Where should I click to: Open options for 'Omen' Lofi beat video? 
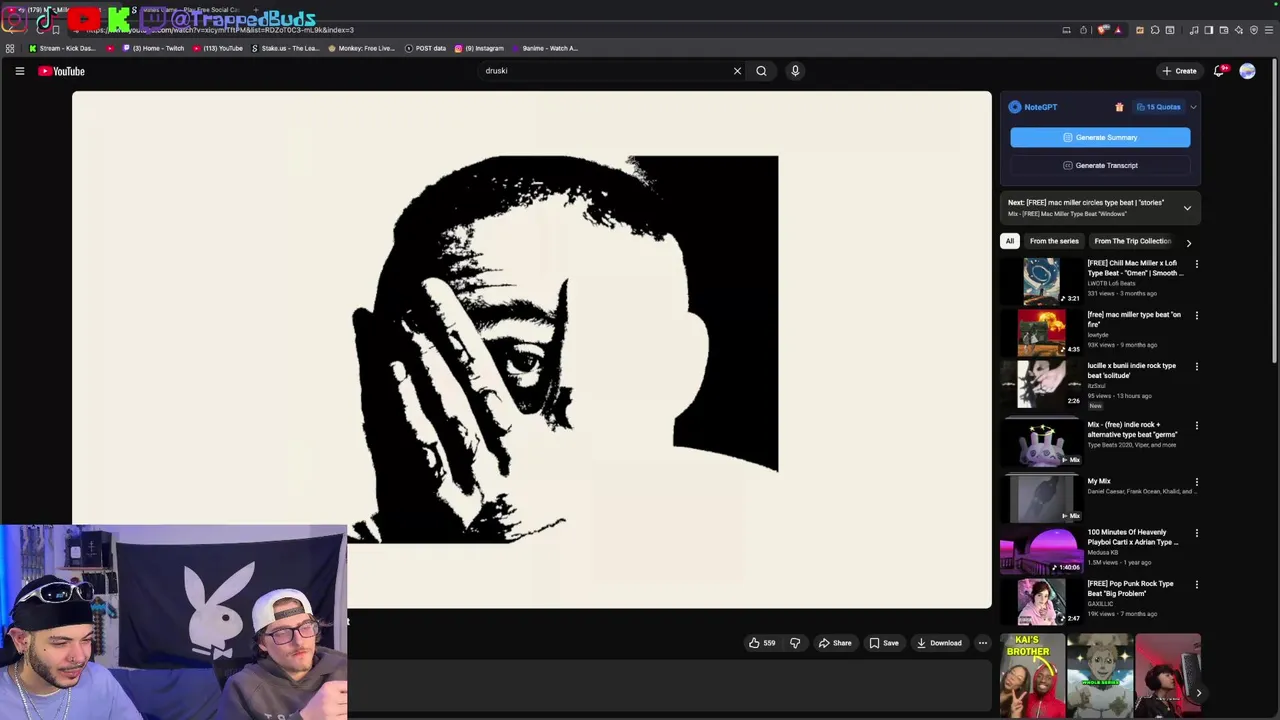tap(1196, 264)
